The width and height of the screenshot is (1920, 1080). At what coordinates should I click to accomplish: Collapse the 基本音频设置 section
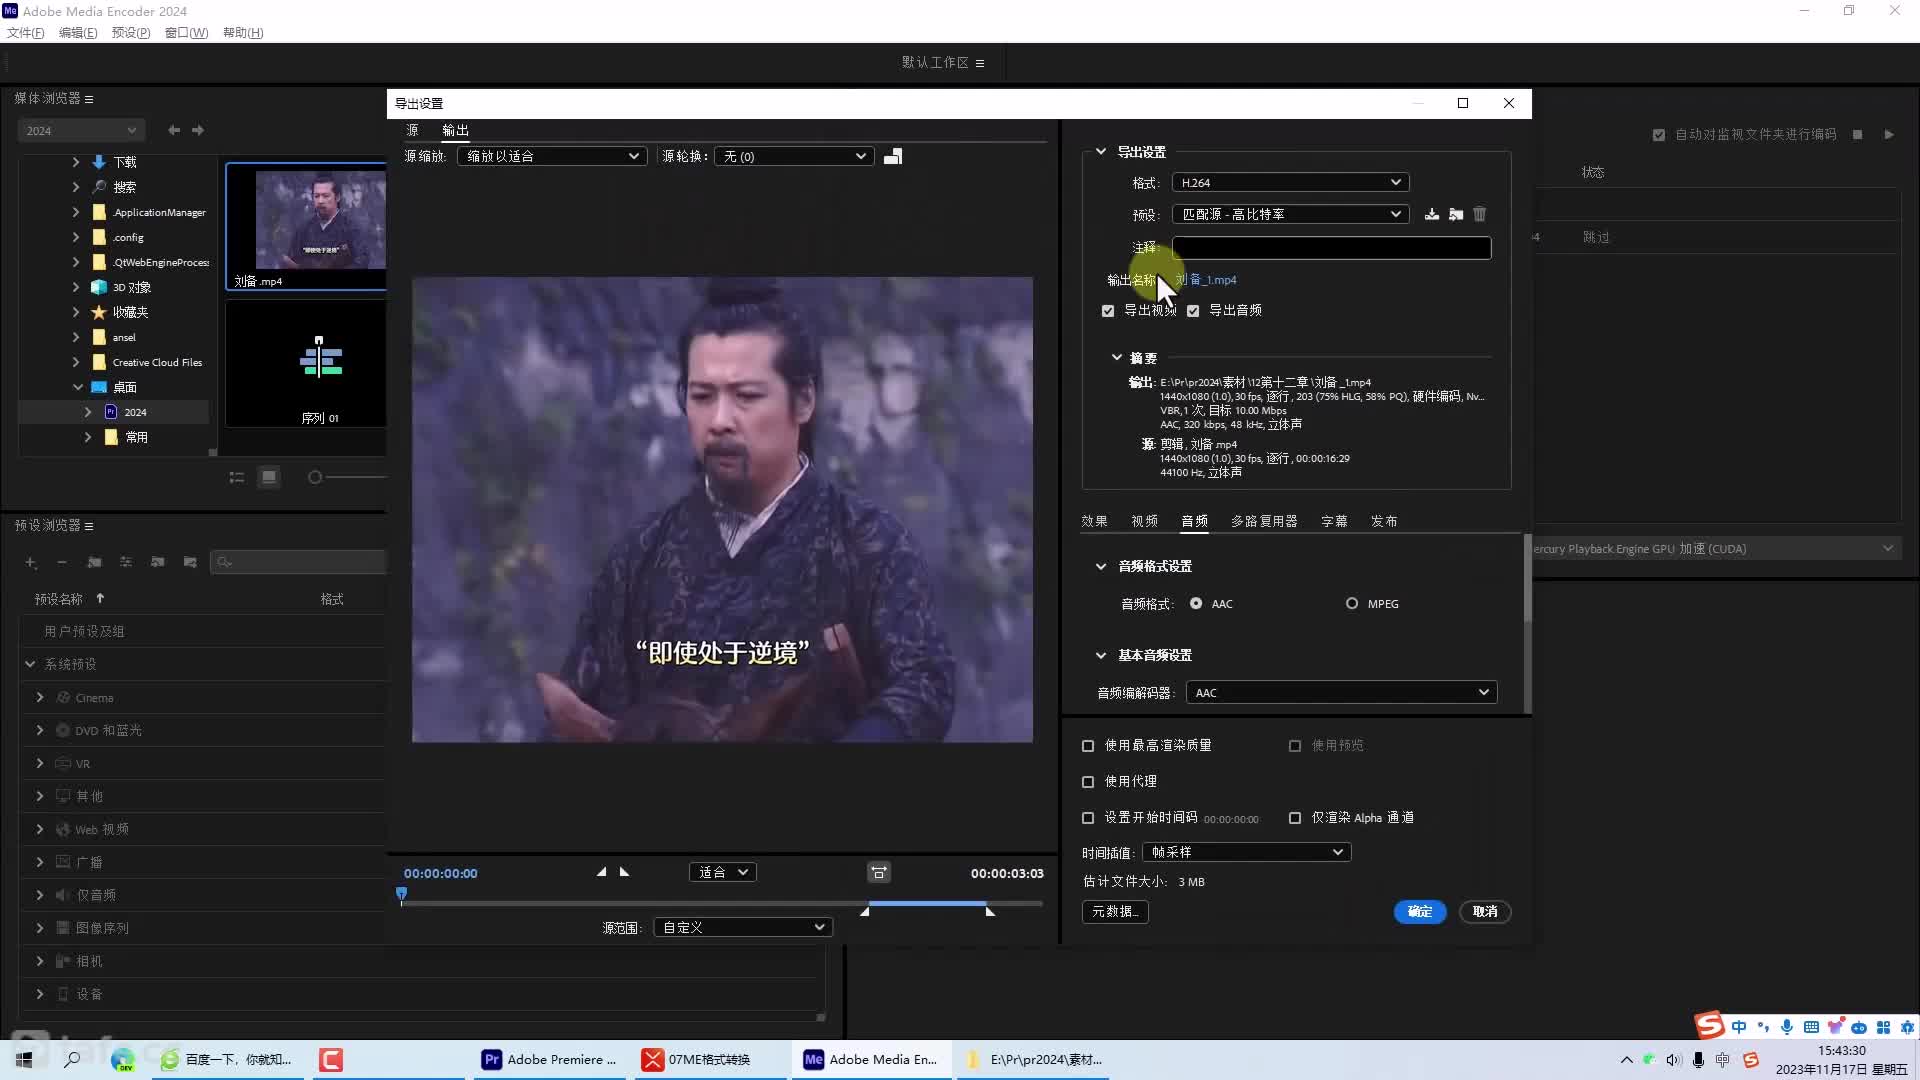point(1101,655)
